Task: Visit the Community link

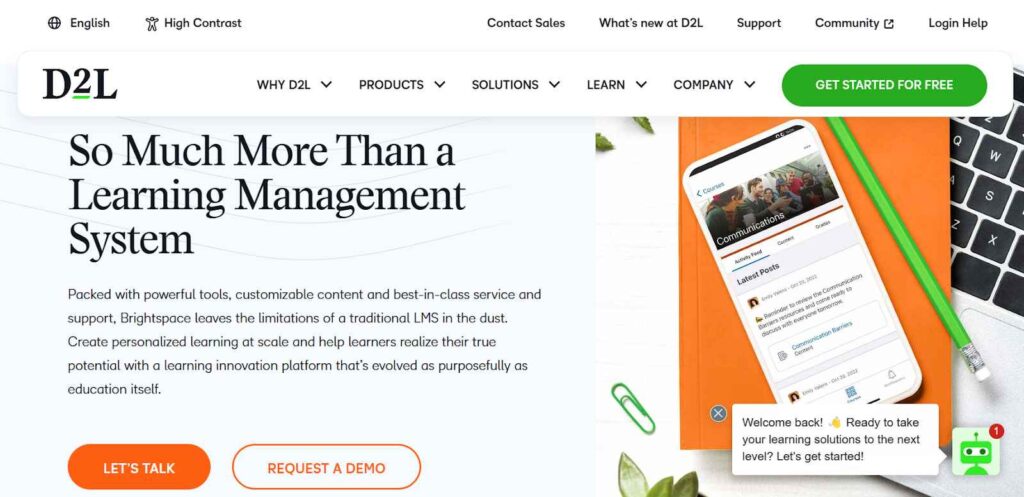Action: pyautogui.click(x=854, y=23)
